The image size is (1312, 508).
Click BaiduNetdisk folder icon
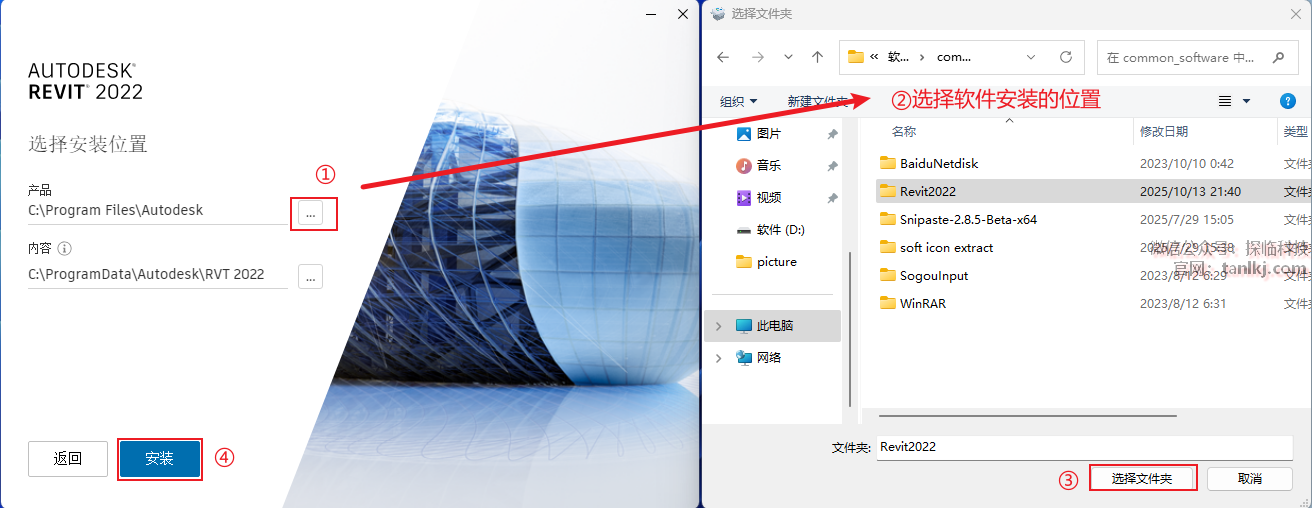pyautogui.click(x=887, y=163)
